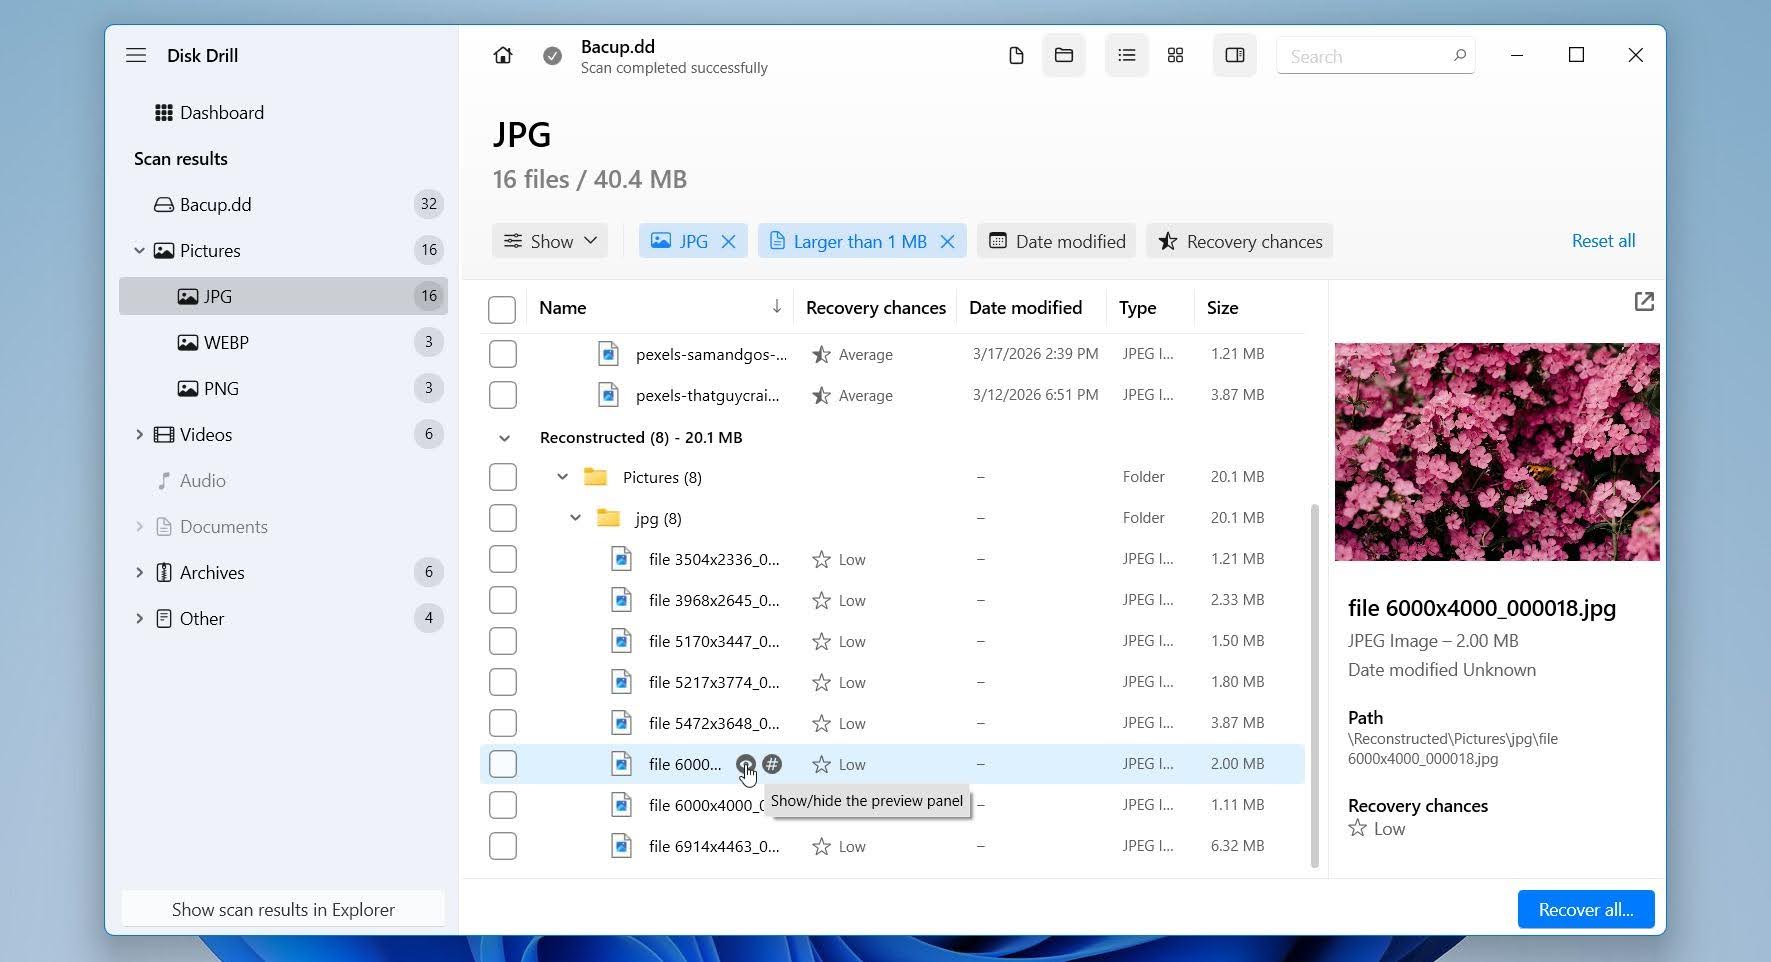Collapse the Pictures (8) folder row
This screenshot has width=1771, height=962.
coord(562,477)
